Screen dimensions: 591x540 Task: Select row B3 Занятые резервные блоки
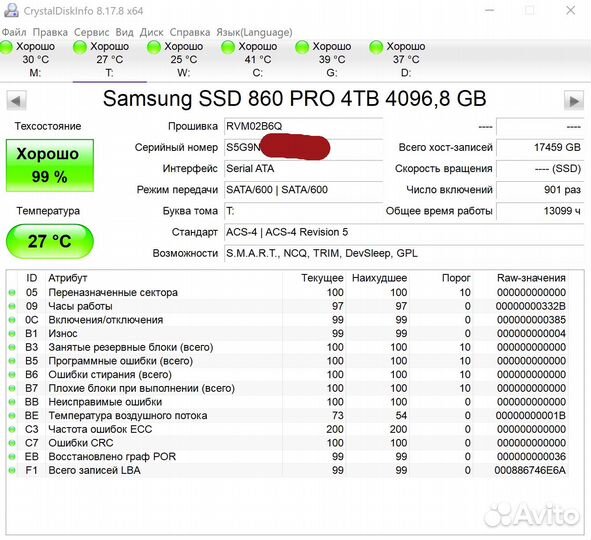click(288, 347)
